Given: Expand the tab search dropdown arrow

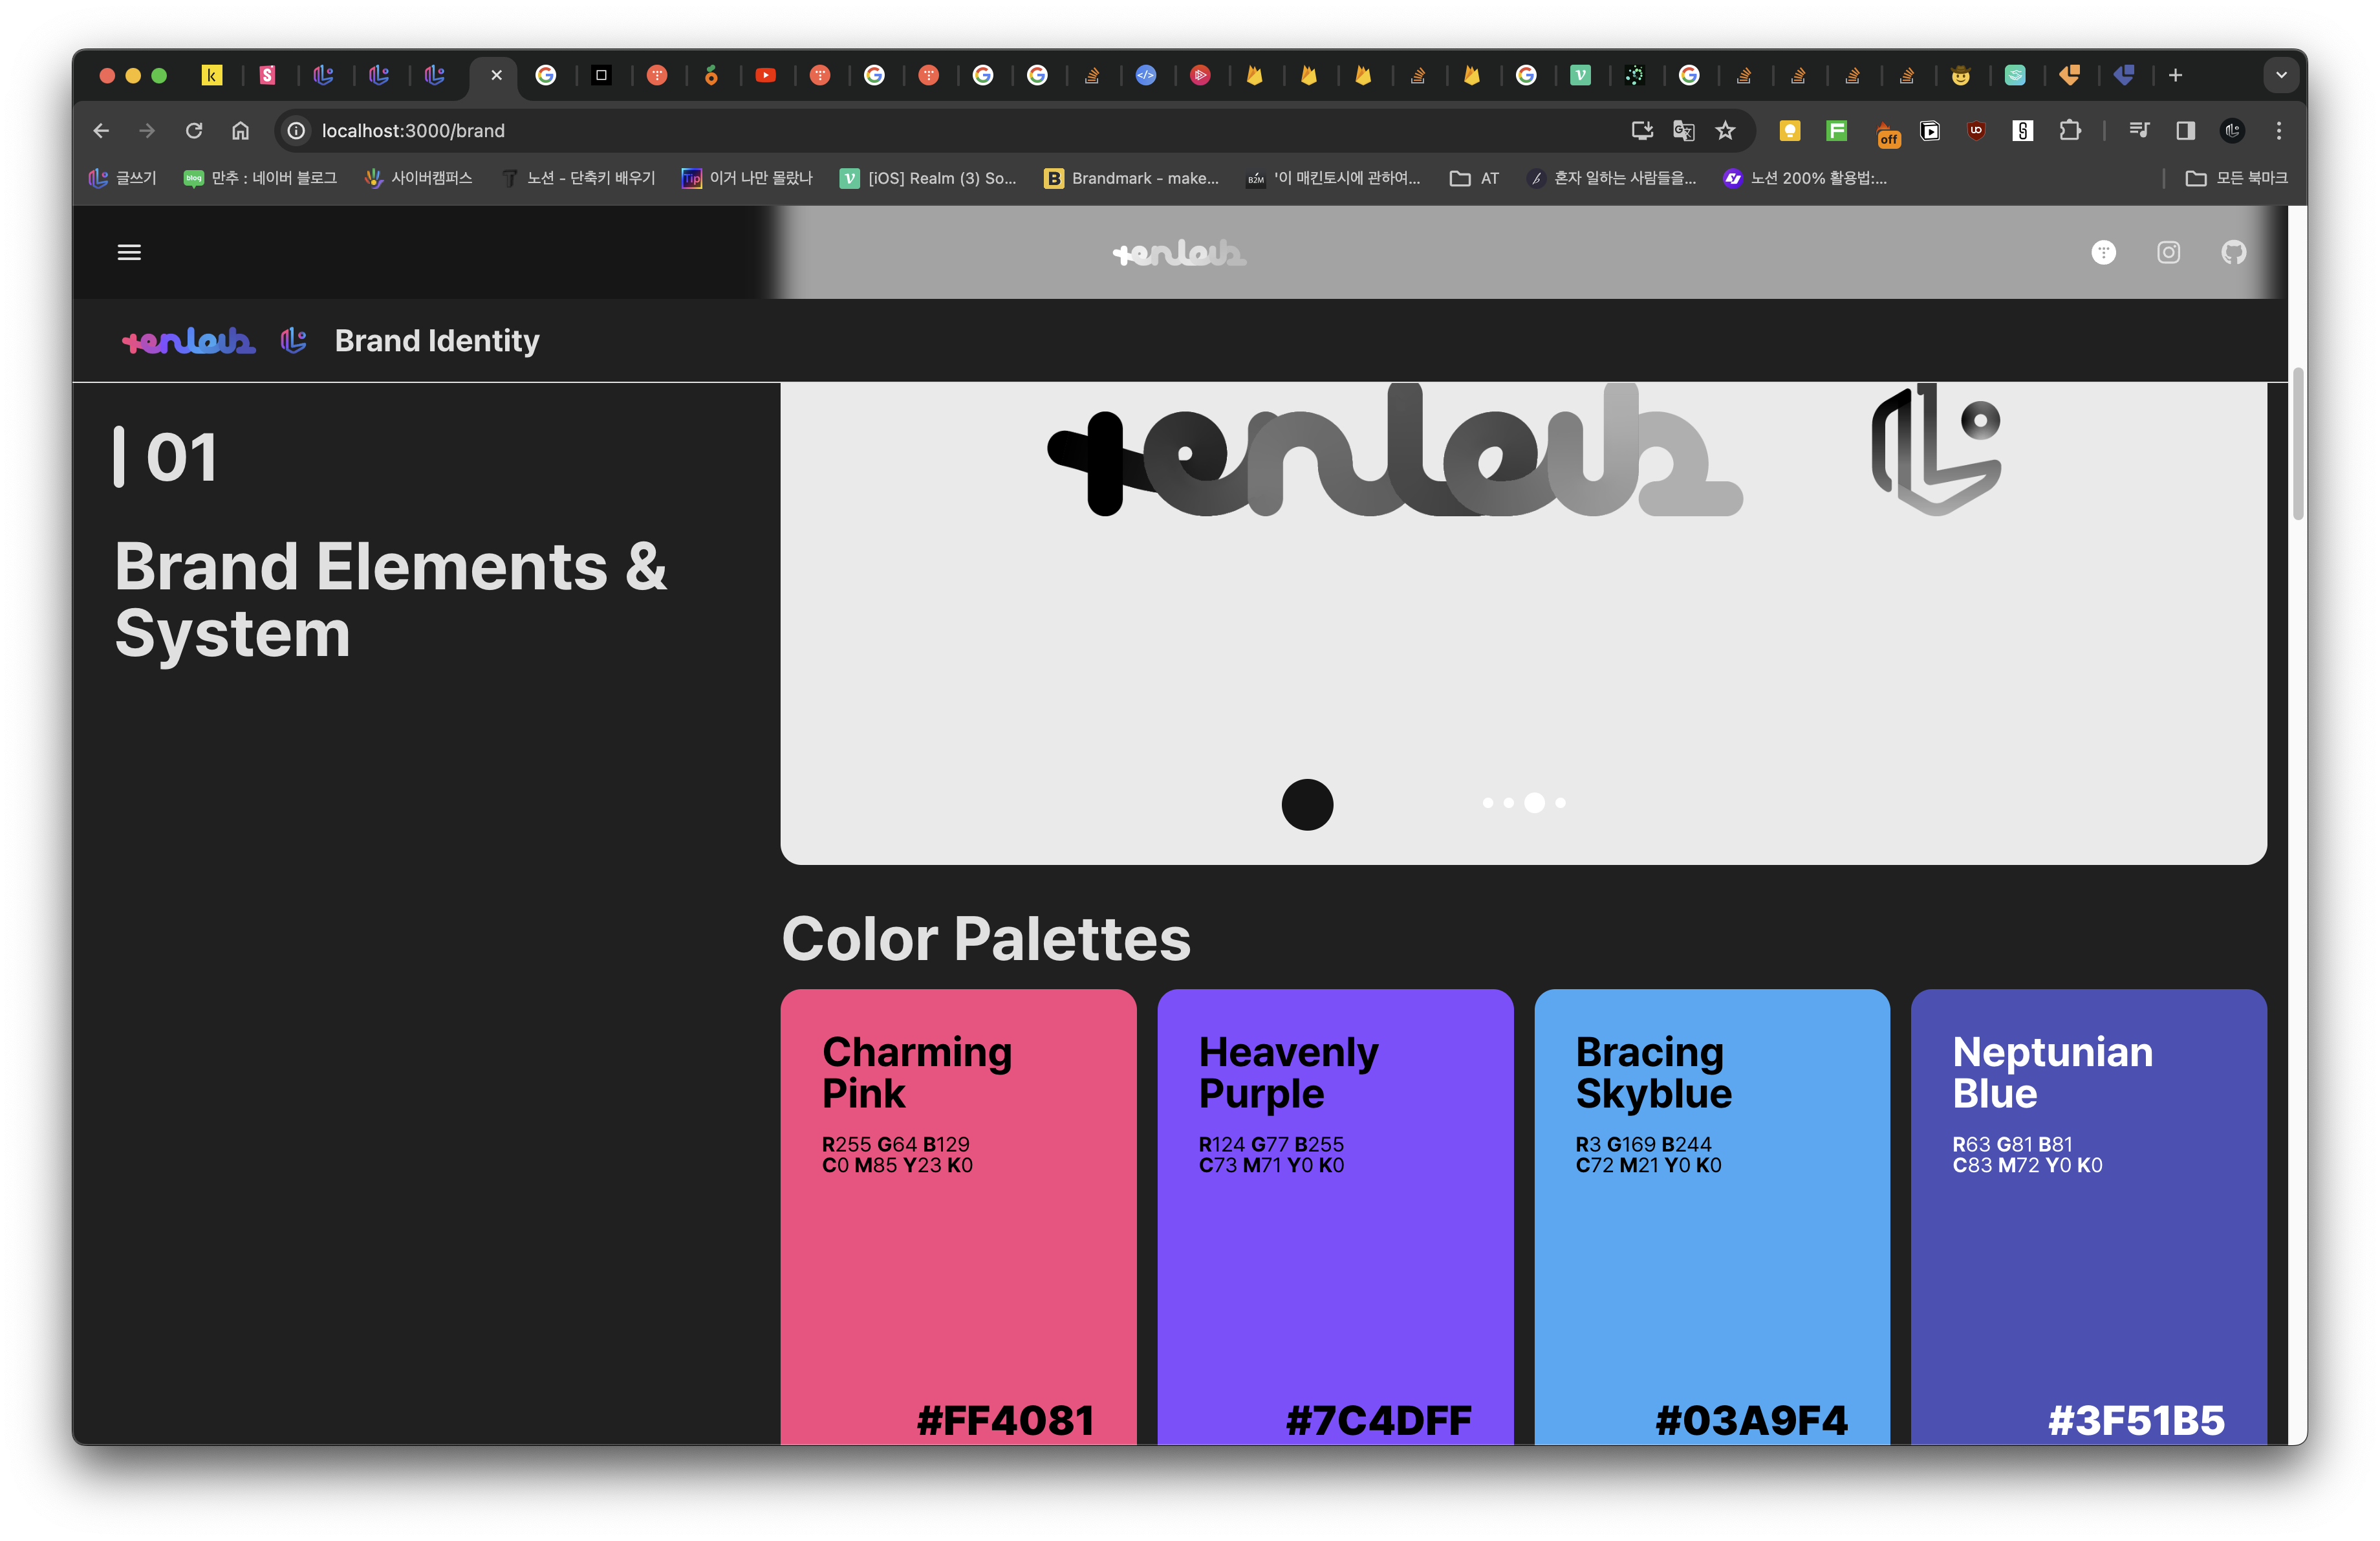Looking at the screenshot, I should (x=2281, y=75).
